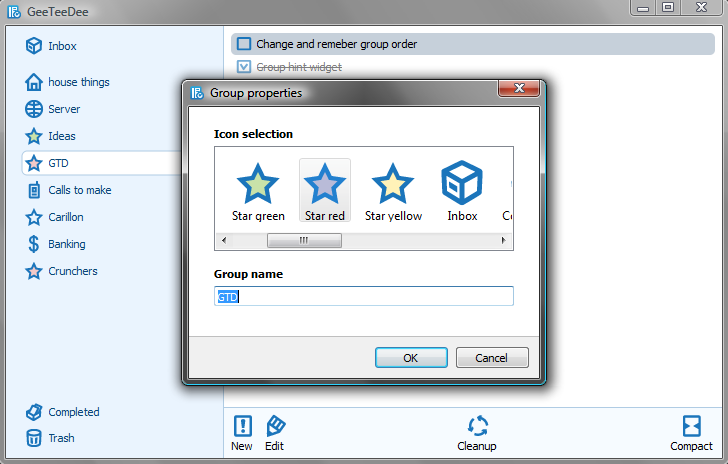Open the Banking group

pyautogui.click(x=66, y=244)
